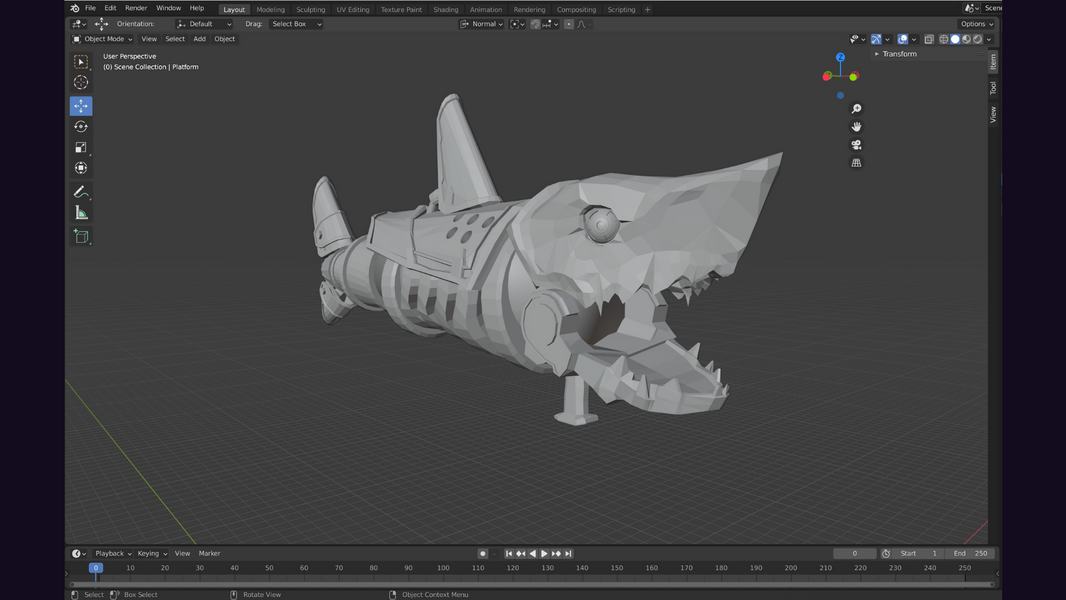Select the Rotate tool in the toolbar
Screen dimensions: 1066x600
81,127
